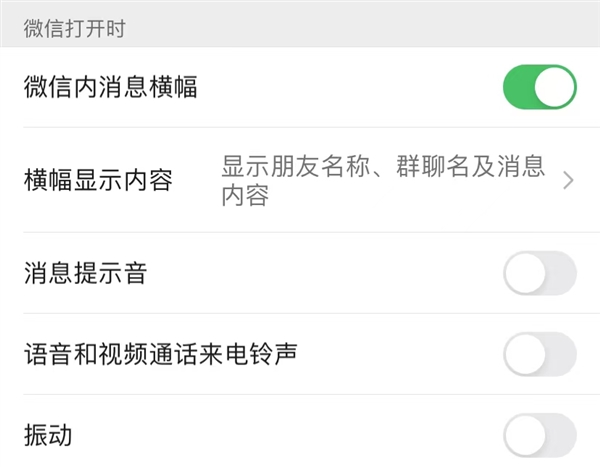Viewport: 600px width, 467px height.
Task: Click the white knob of the 语音和视频通话来电铃声 switch
Action: point(525,354)
